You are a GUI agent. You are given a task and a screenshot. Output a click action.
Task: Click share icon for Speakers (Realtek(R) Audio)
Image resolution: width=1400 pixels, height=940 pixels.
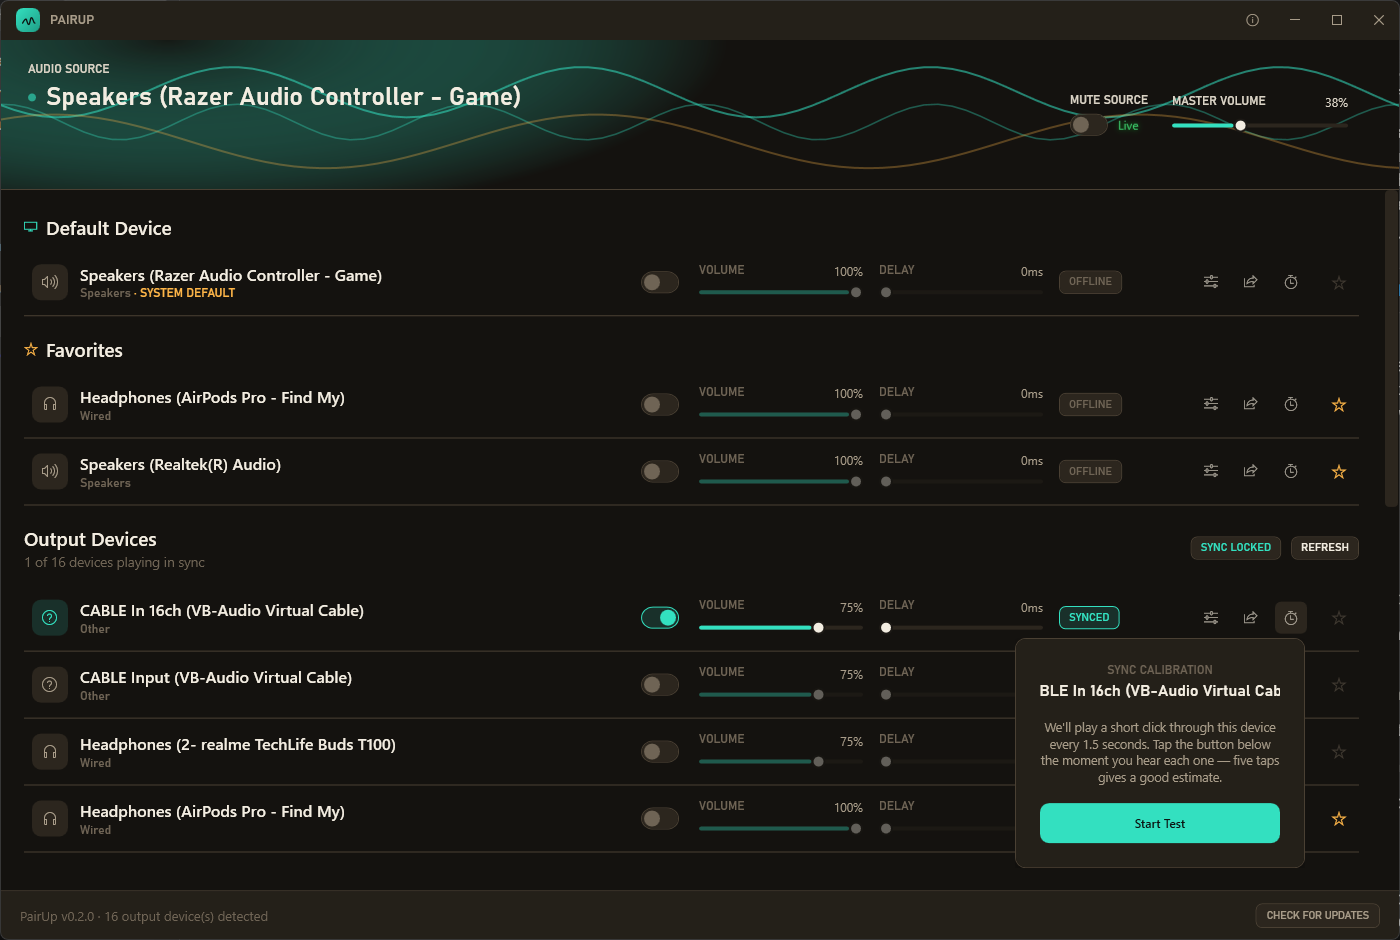pos(1250,471)
